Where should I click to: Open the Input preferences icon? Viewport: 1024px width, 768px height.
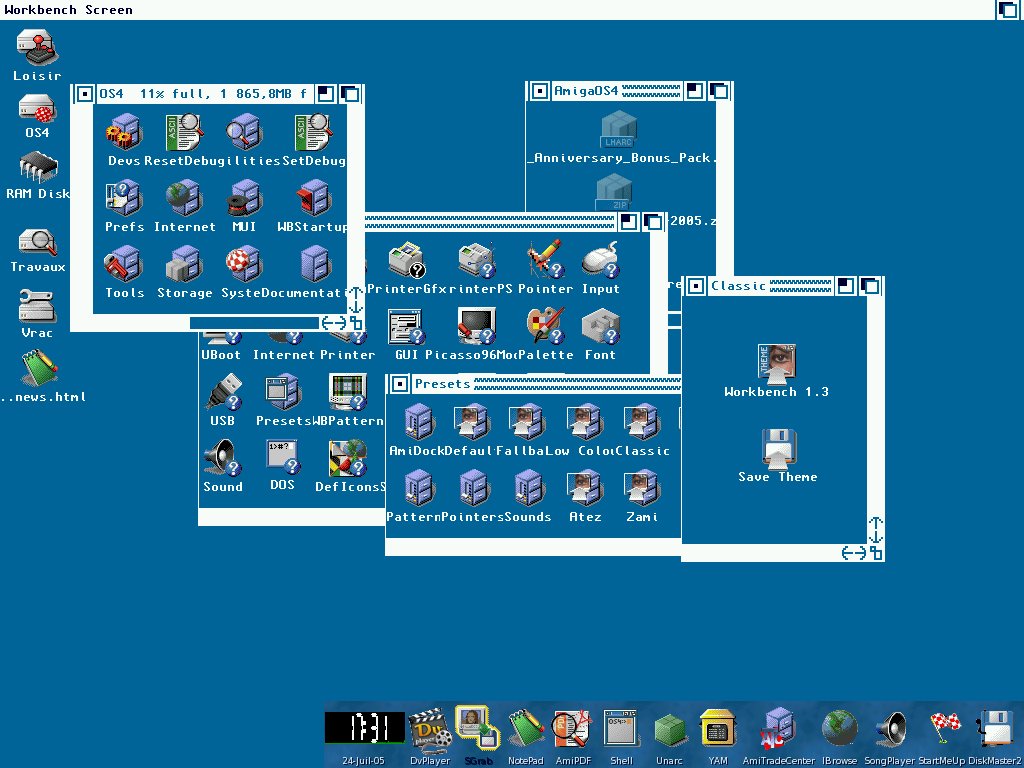click(x=600, y=260)
